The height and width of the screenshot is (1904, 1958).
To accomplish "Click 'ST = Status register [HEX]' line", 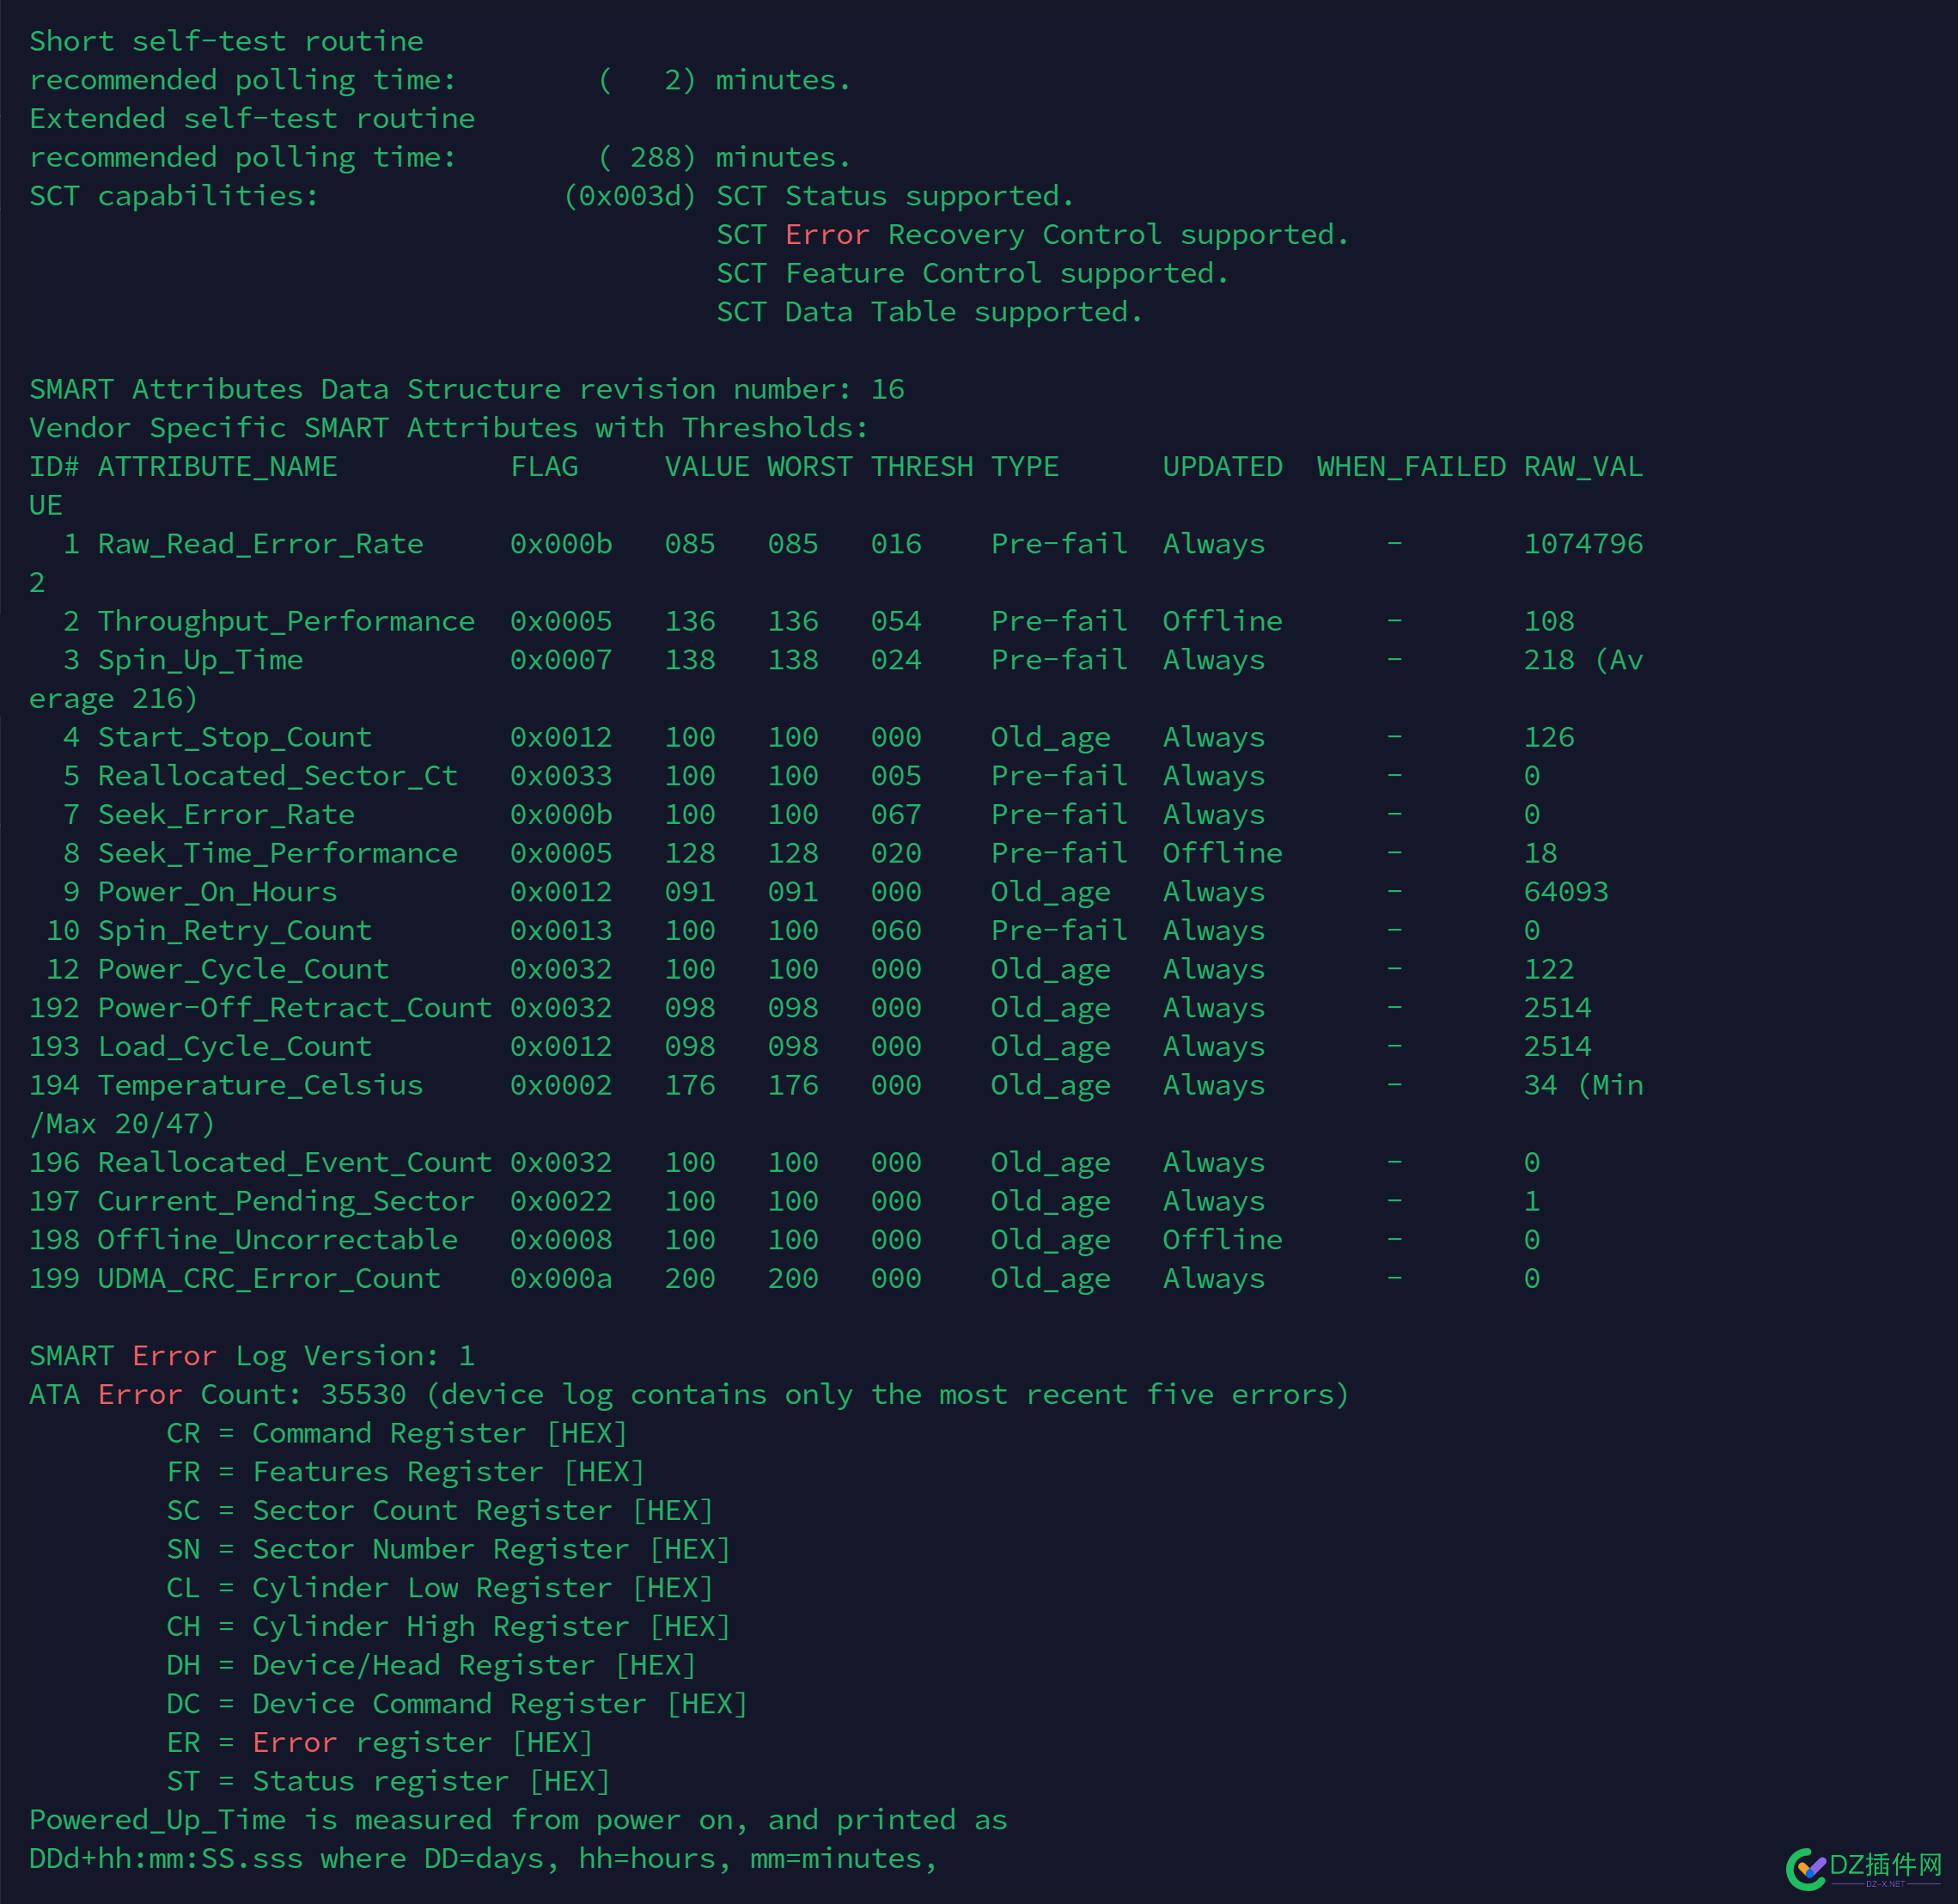I will click(388, 1781).
